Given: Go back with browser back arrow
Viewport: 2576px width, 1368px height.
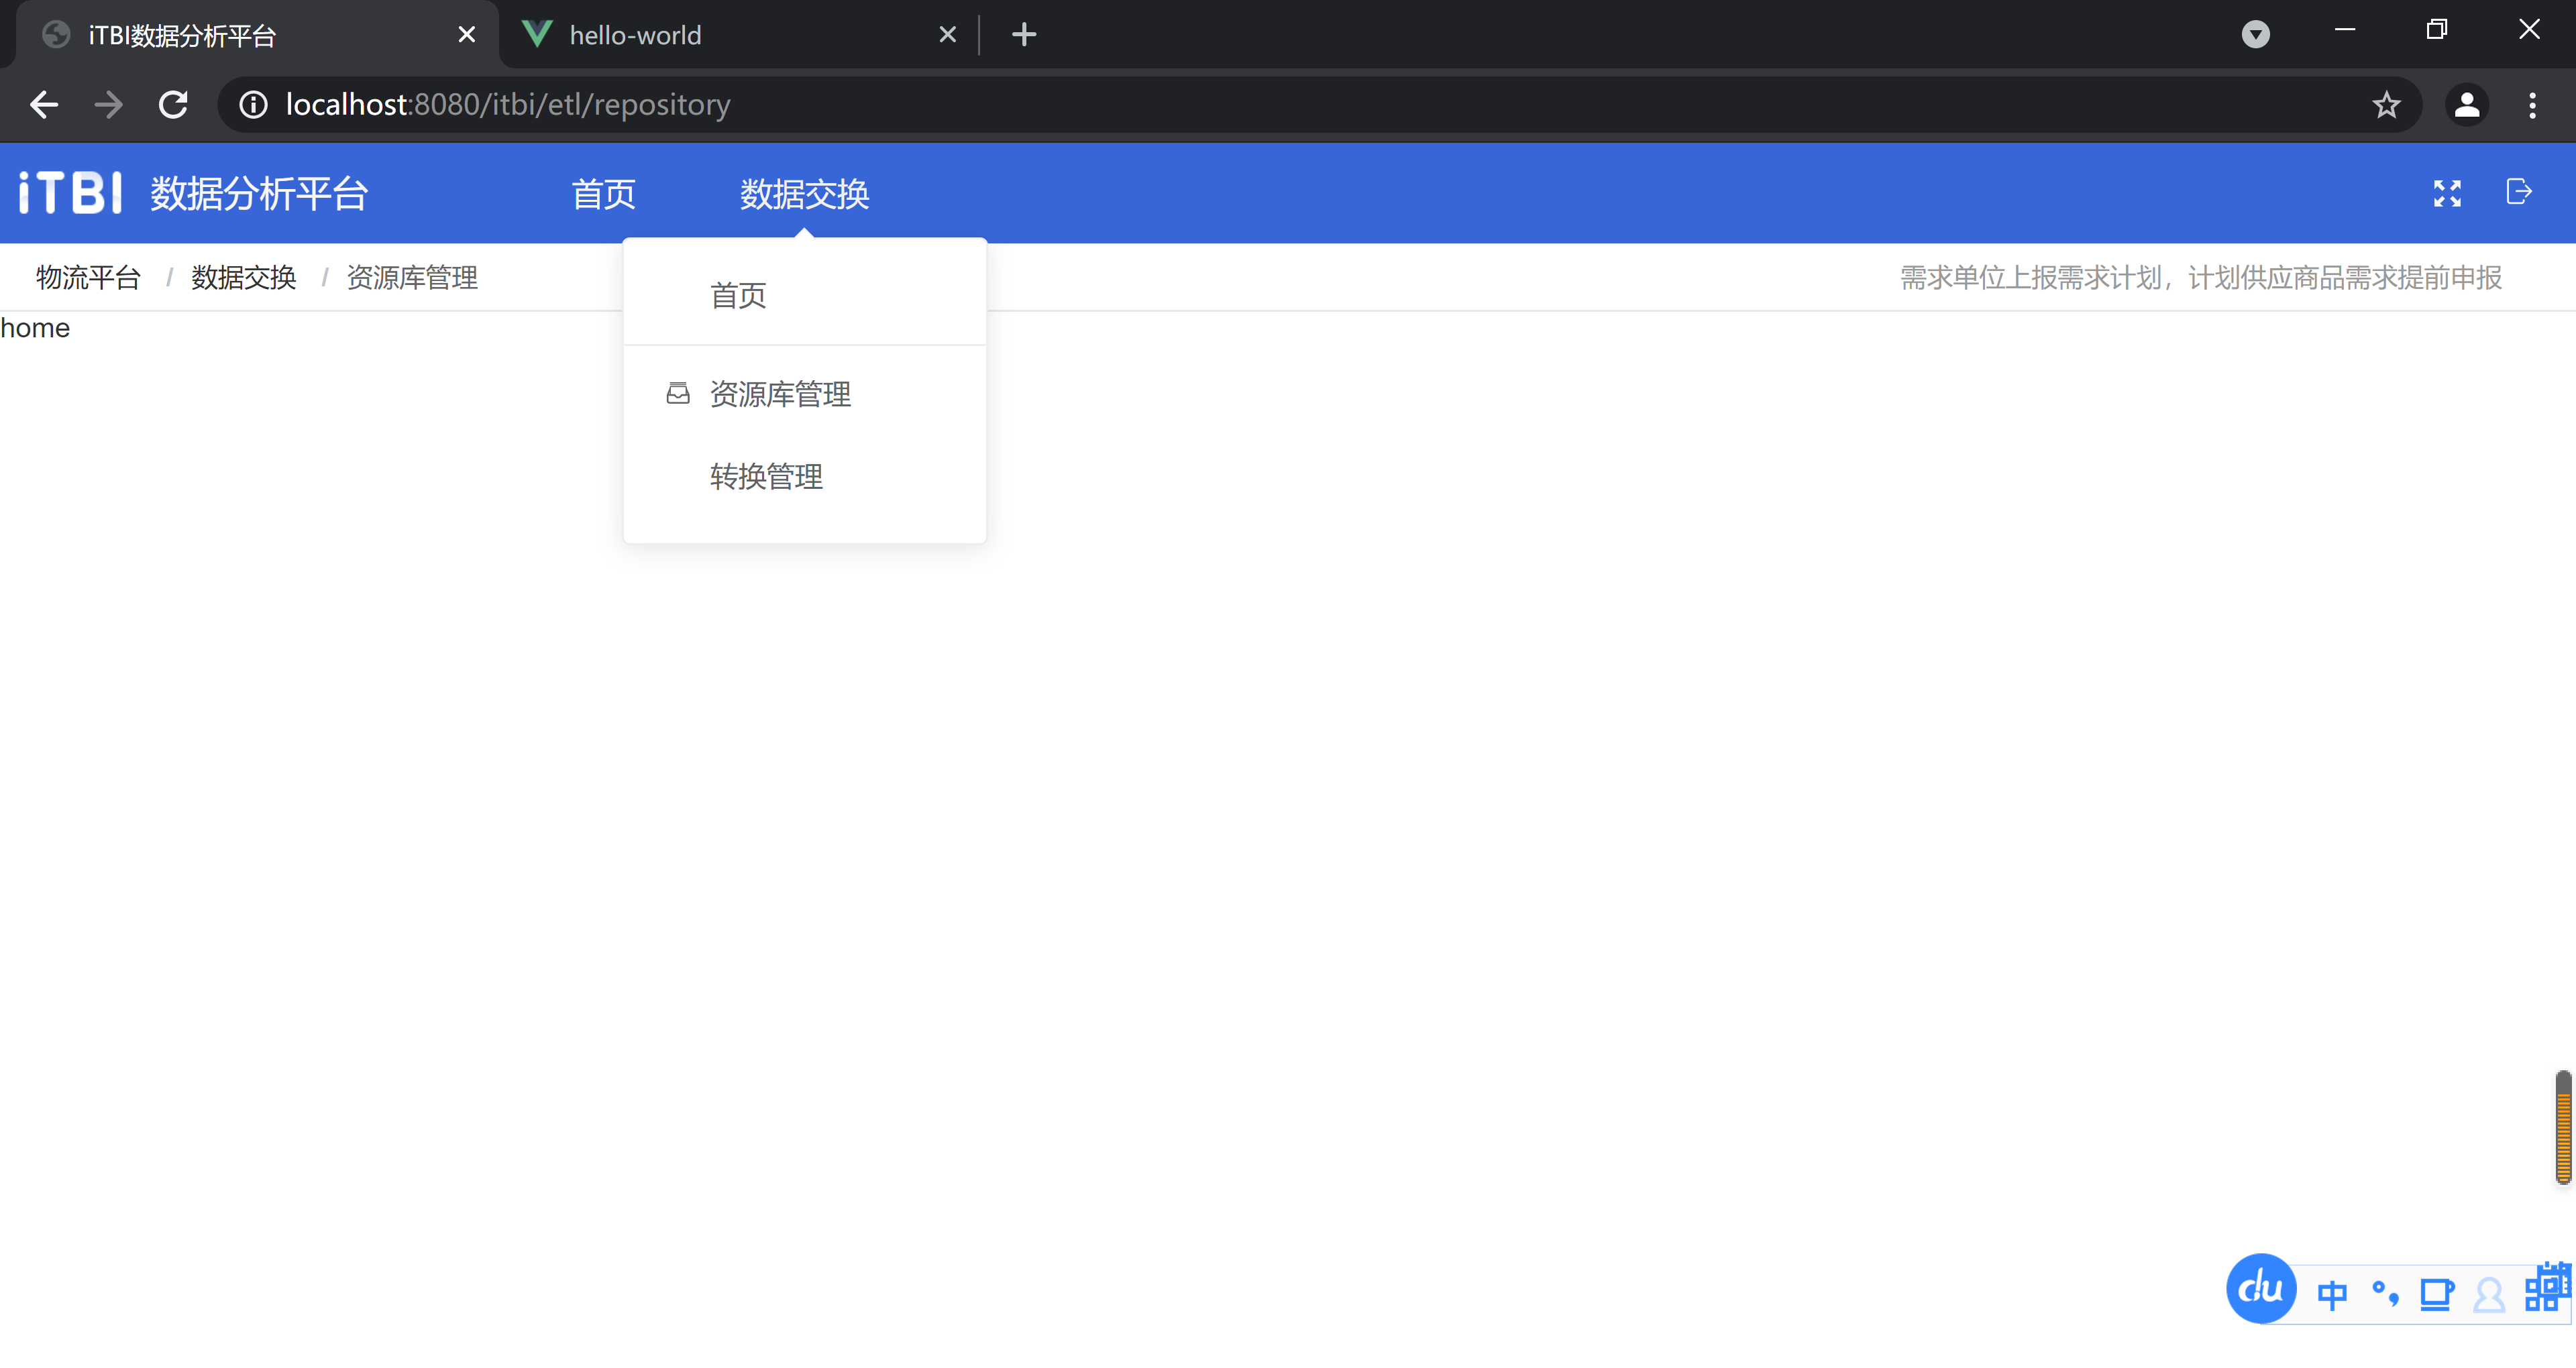Looking at the screenshot, I should [44, 104].
